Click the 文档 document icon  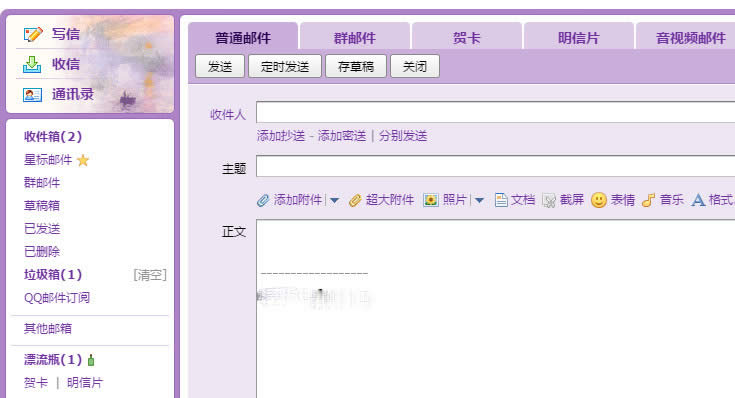point(501,201)
